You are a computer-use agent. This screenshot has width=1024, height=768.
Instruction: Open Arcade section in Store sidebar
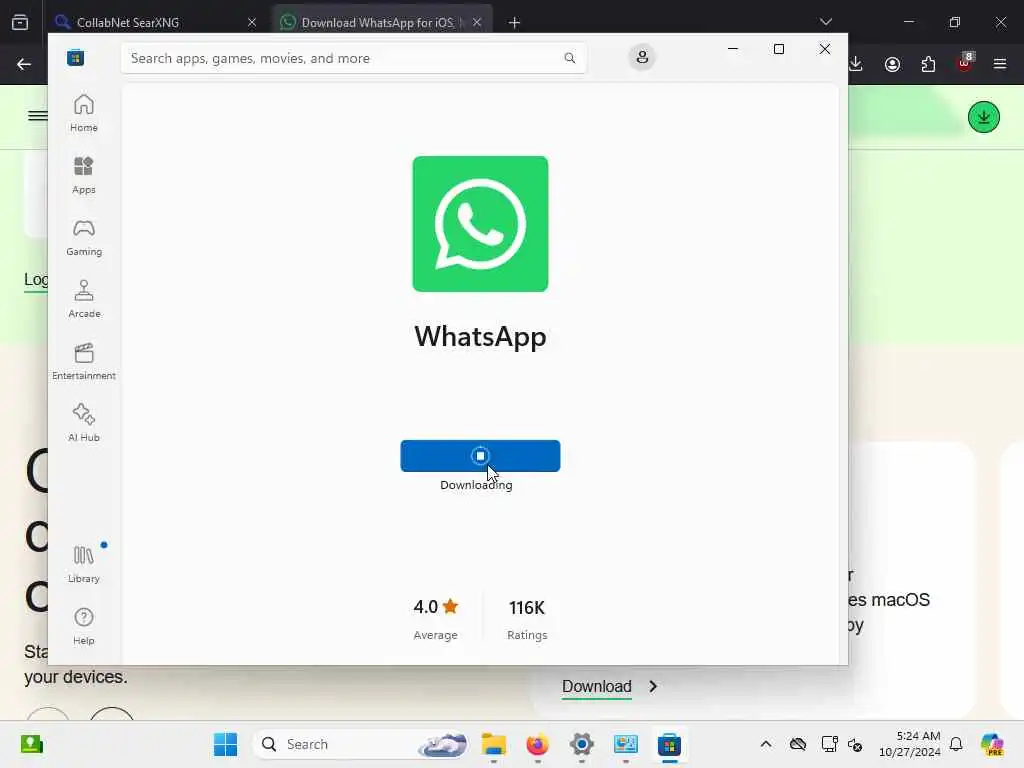point(84,299)
